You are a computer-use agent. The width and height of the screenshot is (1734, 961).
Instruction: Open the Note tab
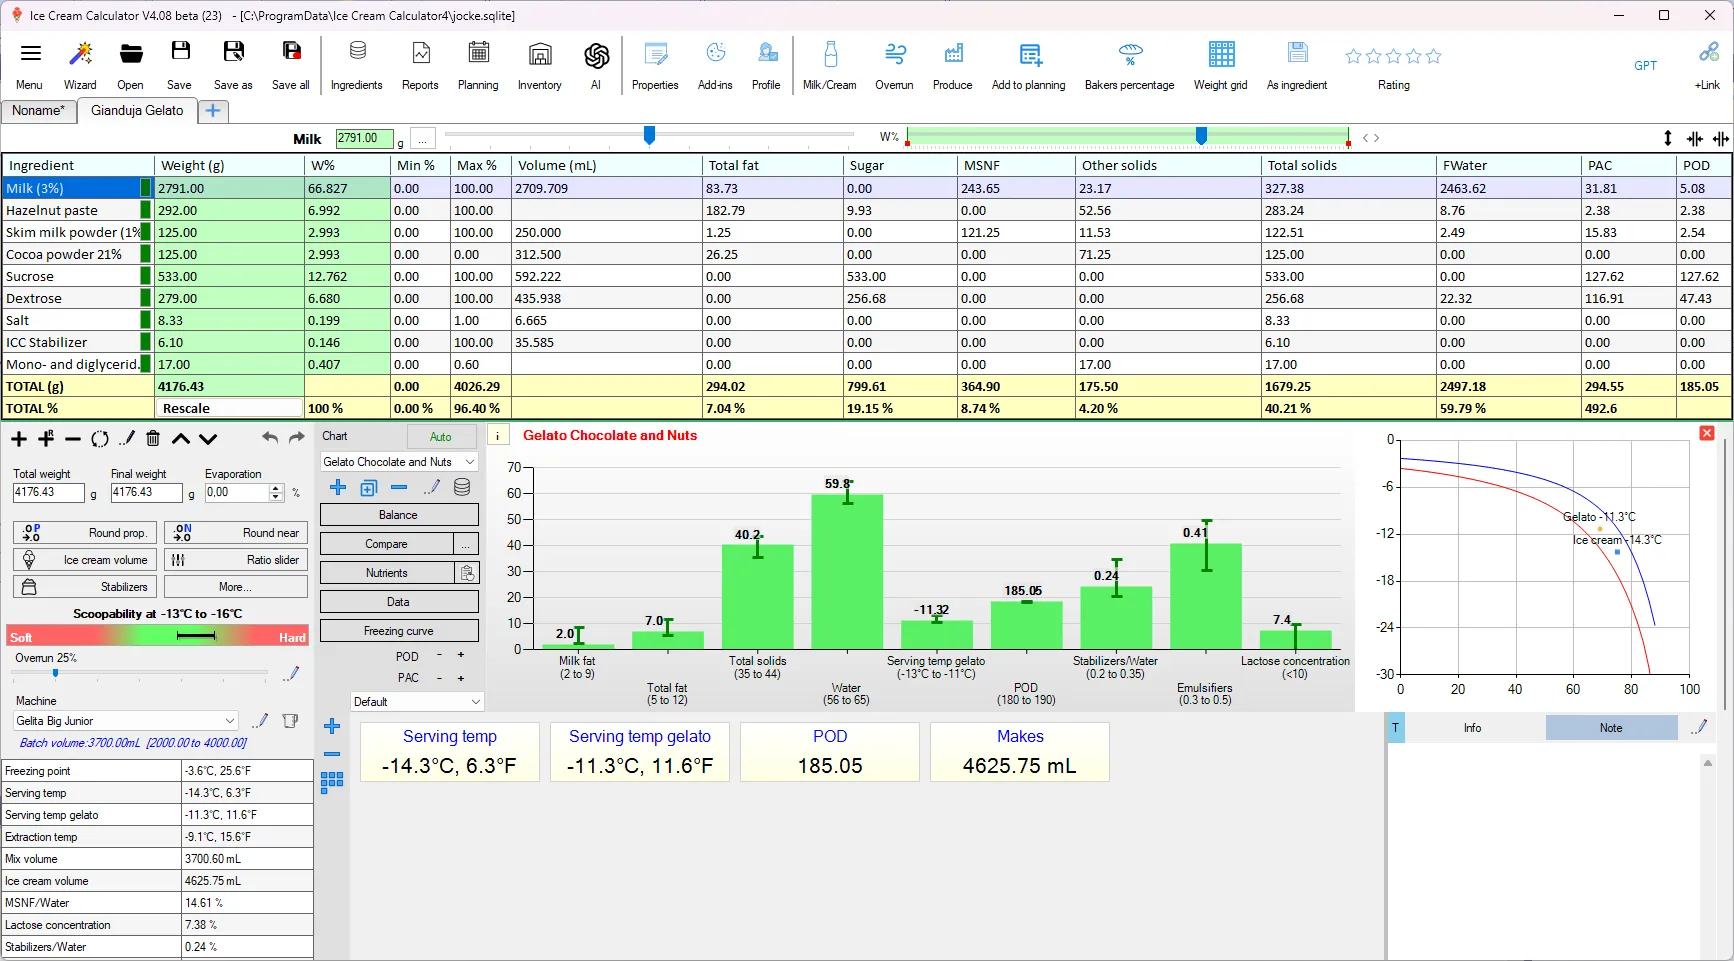click(x=1611, y=728)
